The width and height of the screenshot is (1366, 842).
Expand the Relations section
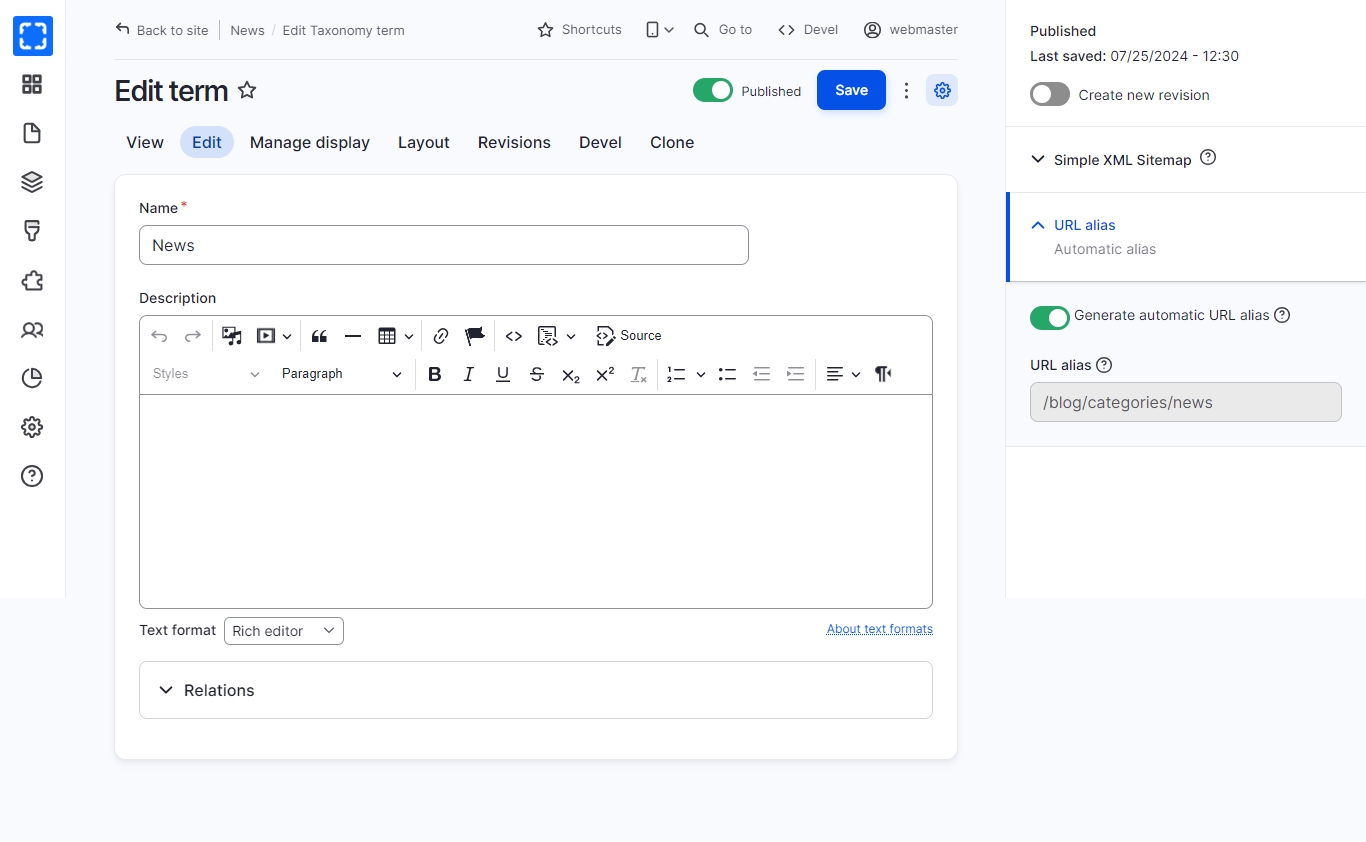tap(219, 690)
